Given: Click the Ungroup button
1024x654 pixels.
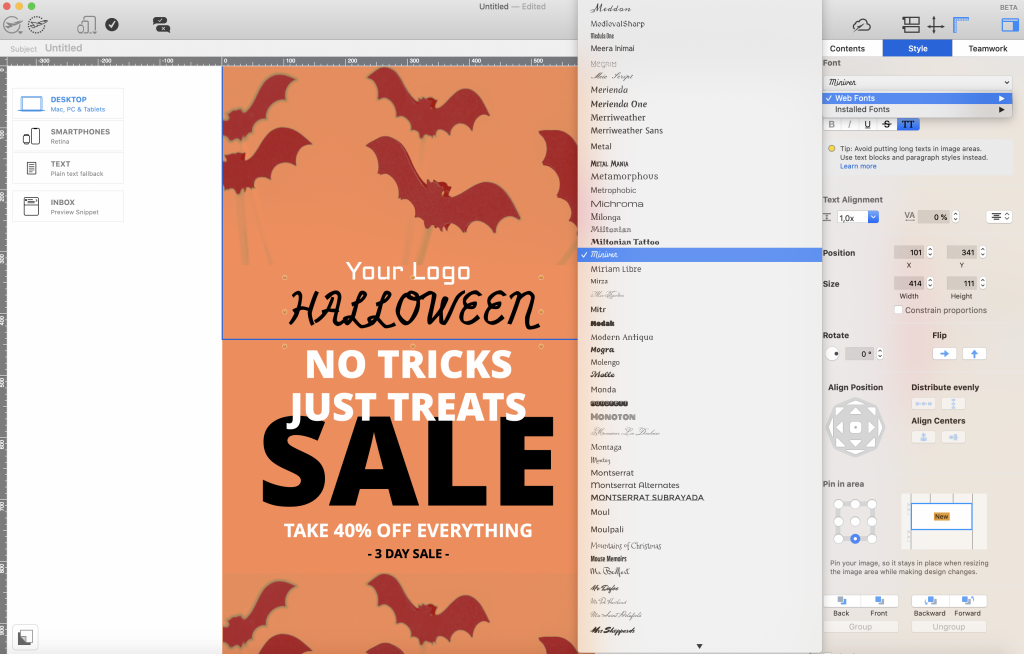Looking at the screenshot, I should (x=949, y=627).
